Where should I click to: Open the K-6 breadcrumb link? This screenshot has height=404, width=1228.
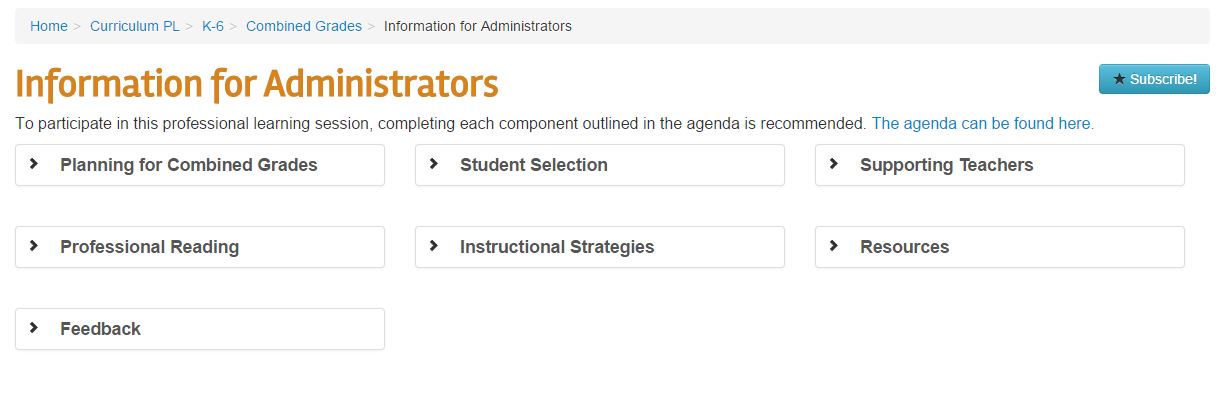(213, 26)
